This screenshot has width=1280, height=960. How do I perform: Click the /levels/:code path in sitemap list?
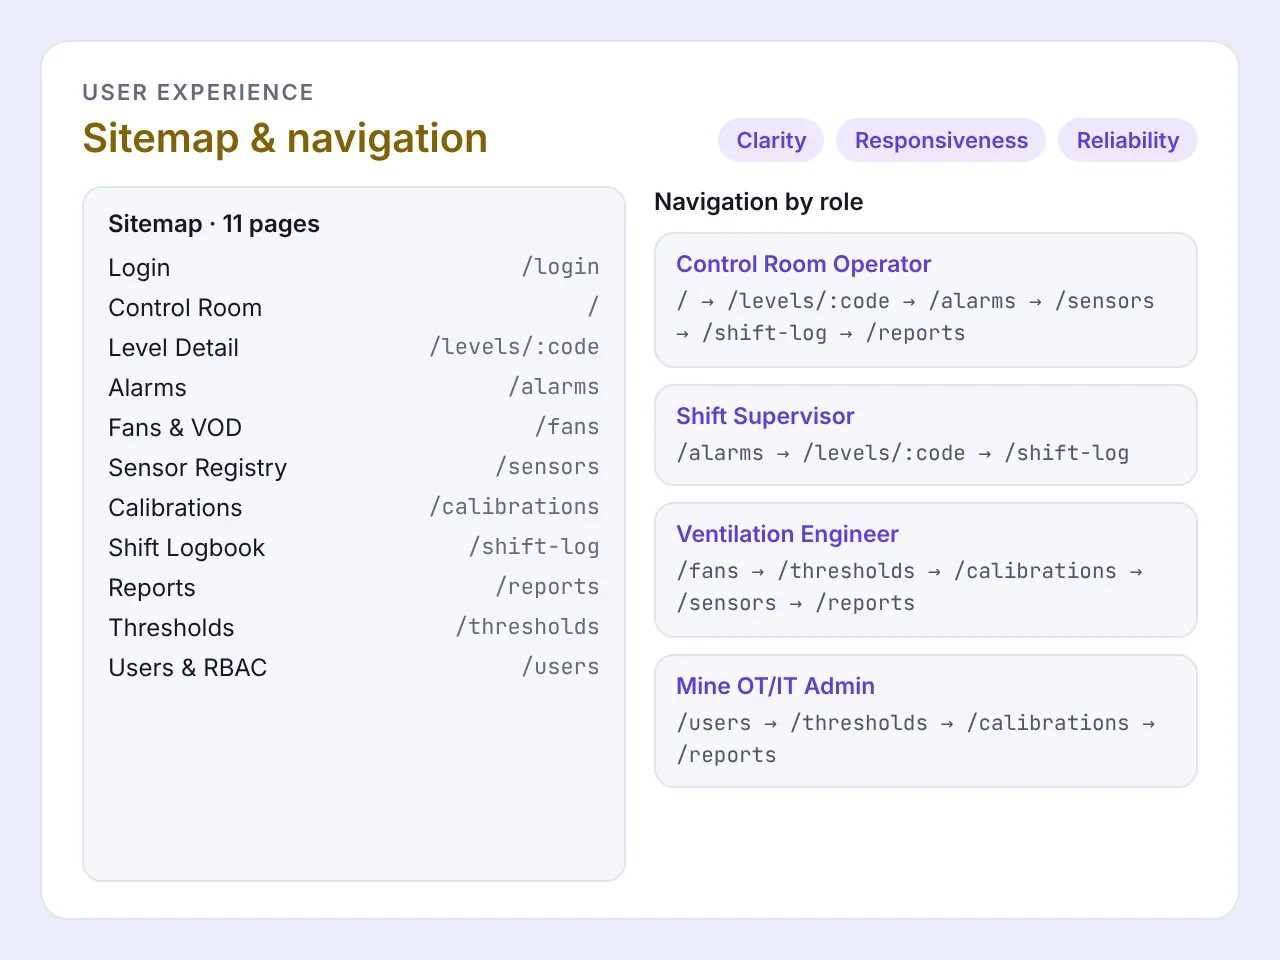pos(514,347)
